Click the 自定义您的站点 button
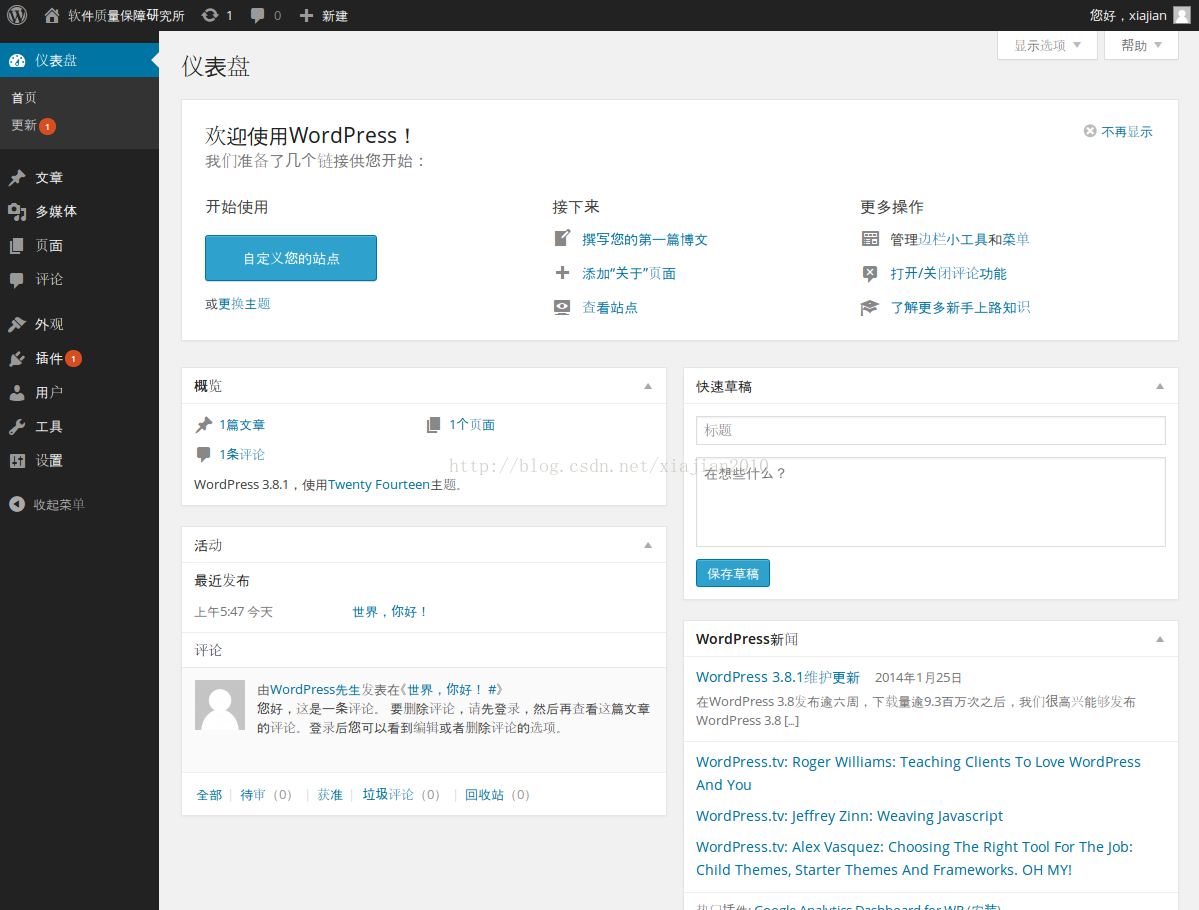Screen dimensions: 1199x910 coord(291,258)
